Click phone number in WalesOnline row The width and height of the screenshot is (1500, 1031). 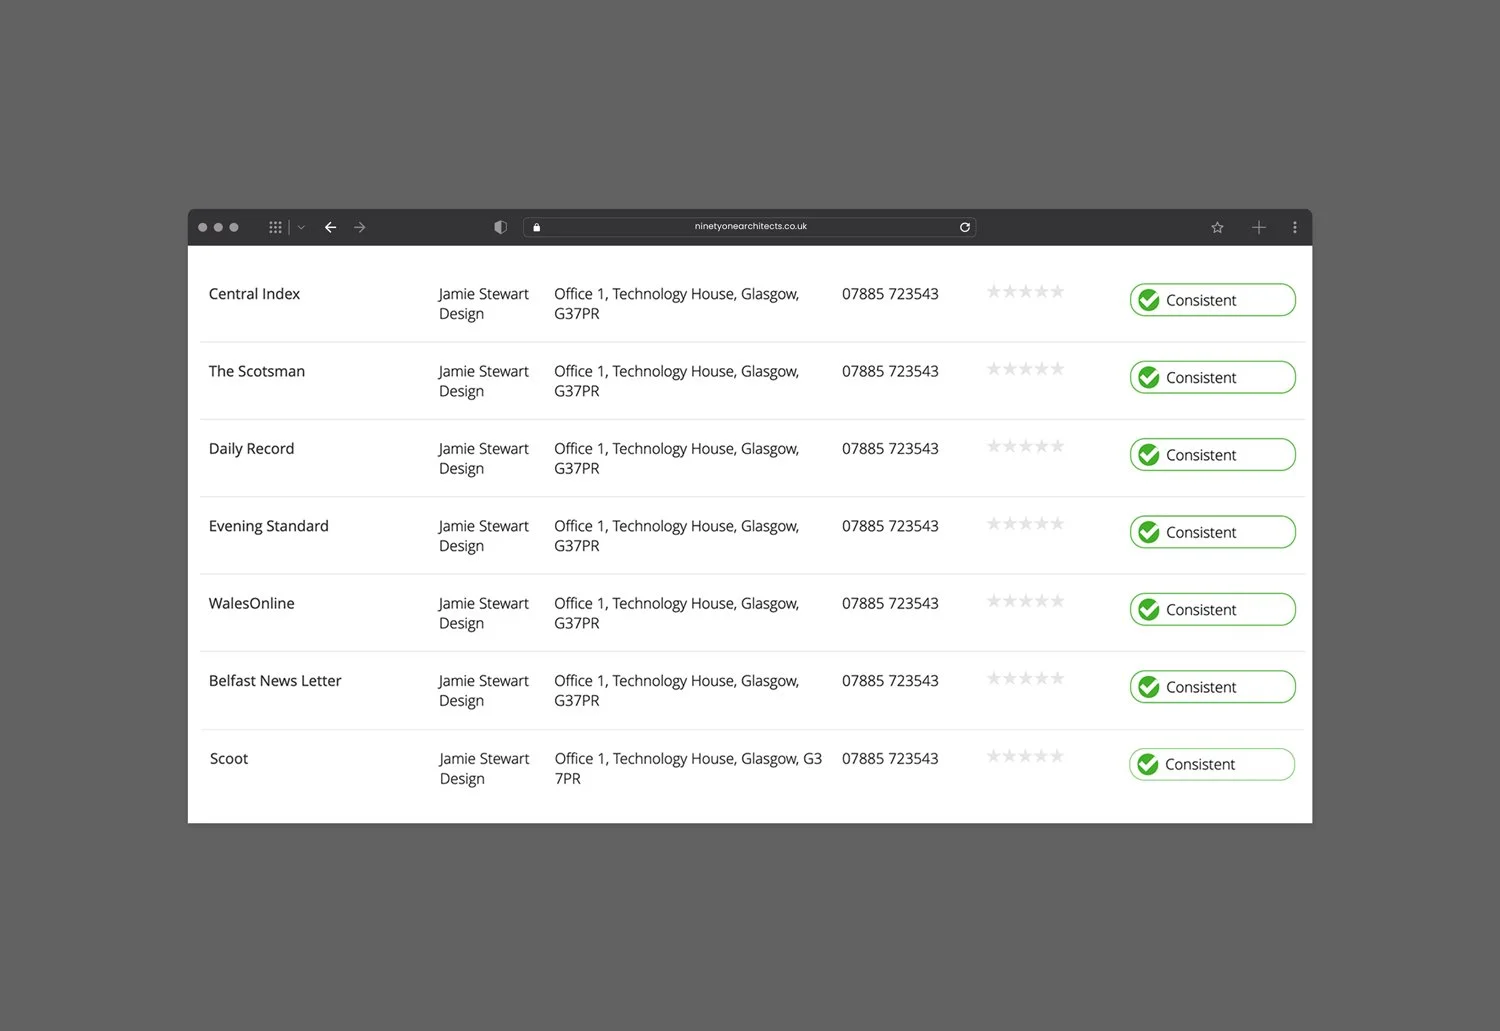(x=890, y=603)
